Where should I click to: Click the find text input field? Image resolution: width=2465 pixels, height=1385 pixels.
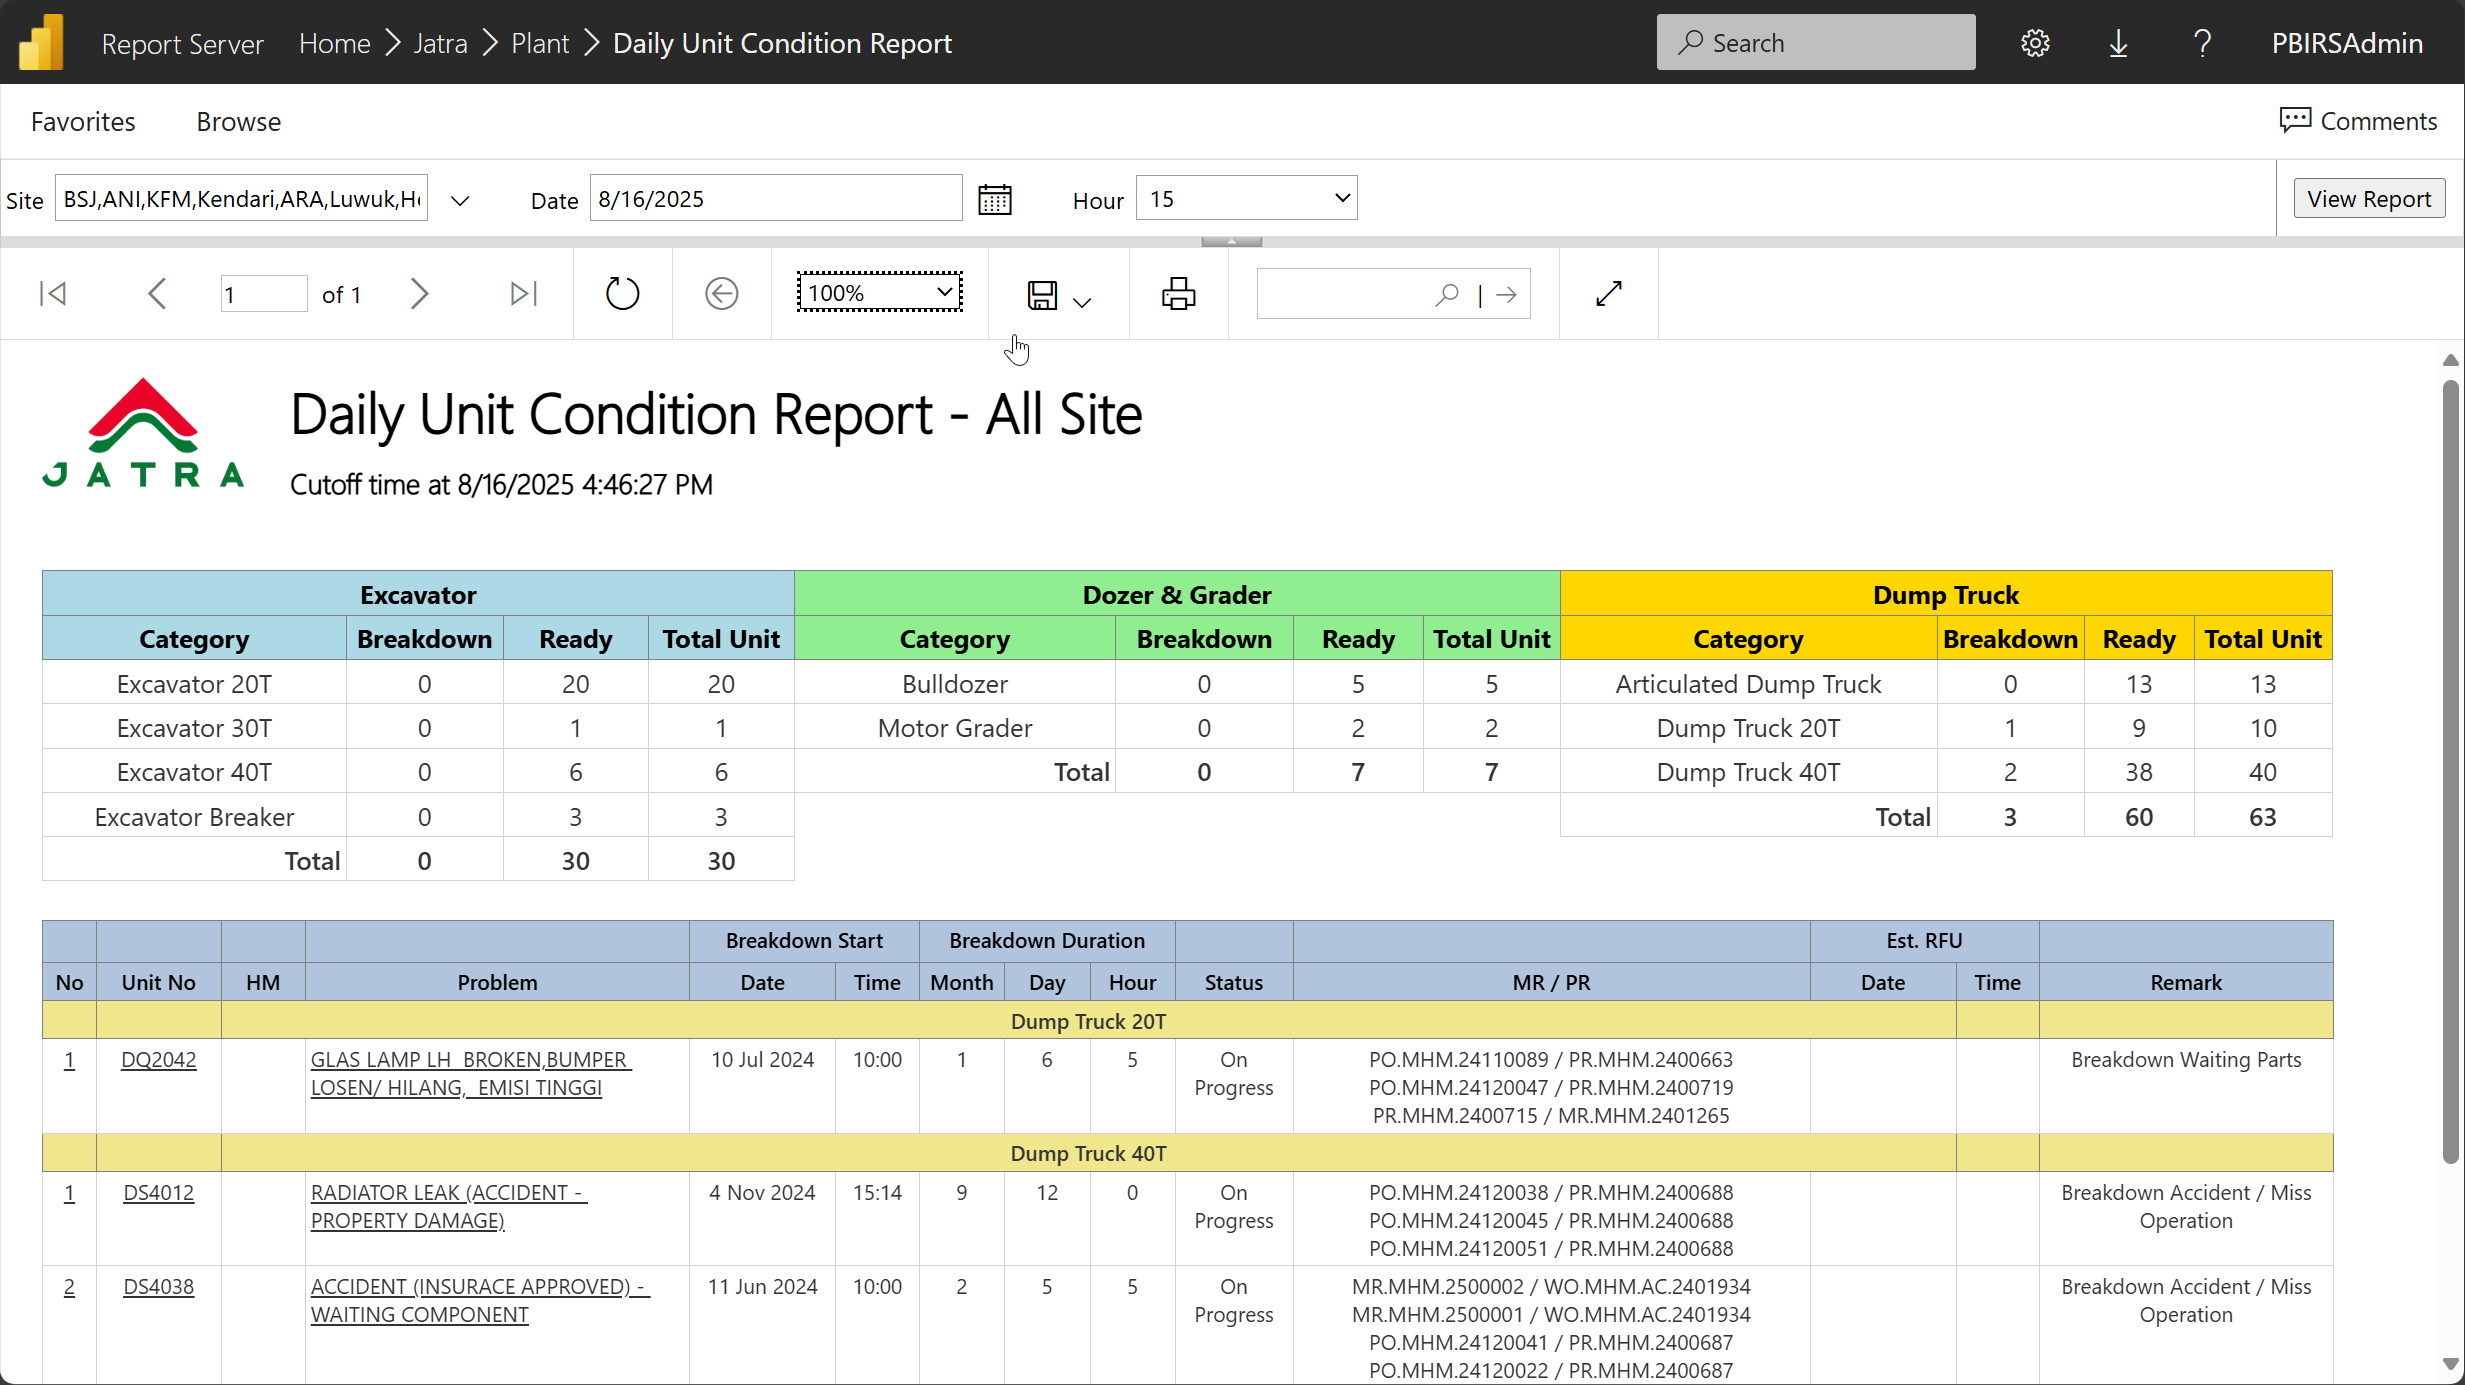[x=1342, y=294]
